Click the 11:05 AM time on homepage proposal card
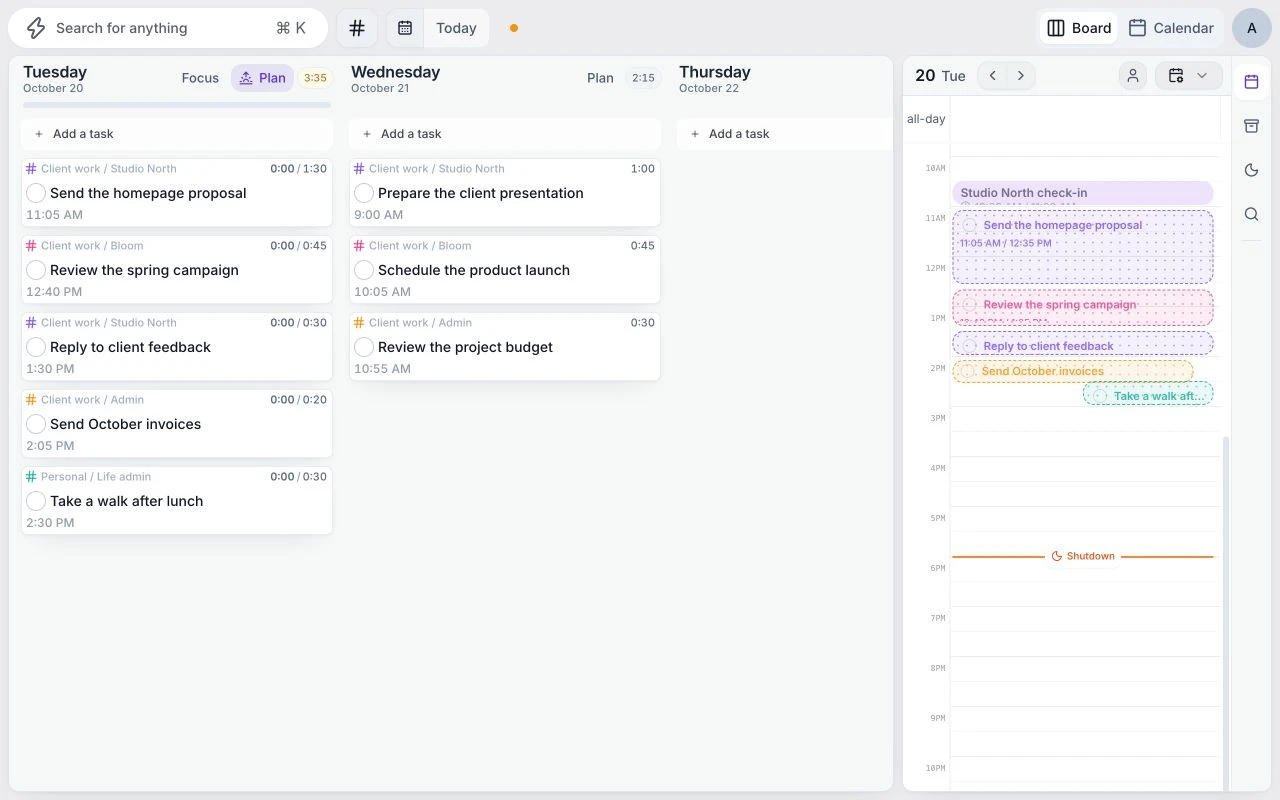This screenshot has height=800, width=1280. [x=54, y=215]
